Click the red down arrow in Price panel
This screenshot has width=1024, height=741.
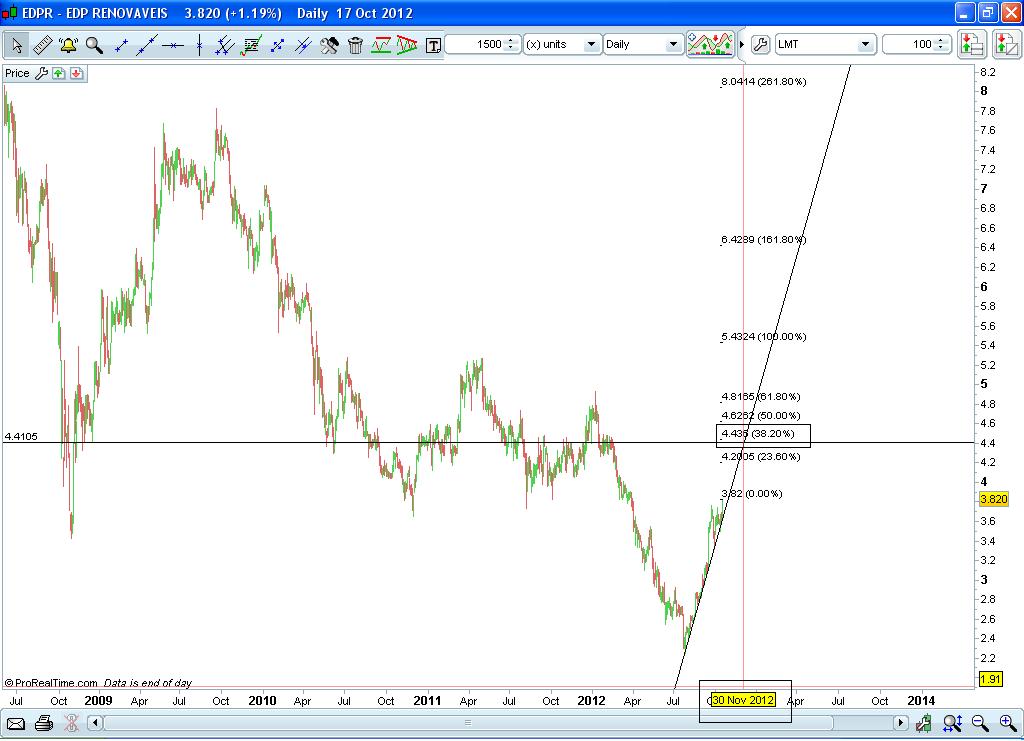[76, 73]
